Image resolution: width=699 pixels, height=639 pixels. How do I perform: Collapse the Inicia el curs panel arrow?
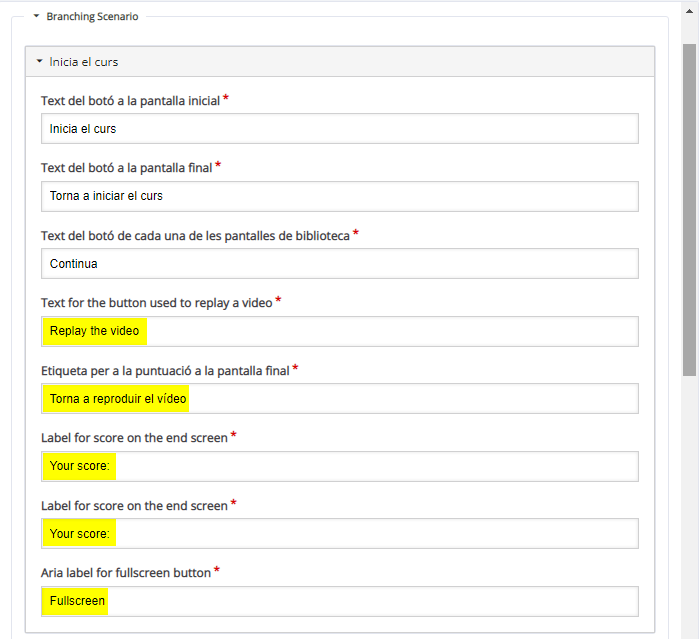point(40,61)
